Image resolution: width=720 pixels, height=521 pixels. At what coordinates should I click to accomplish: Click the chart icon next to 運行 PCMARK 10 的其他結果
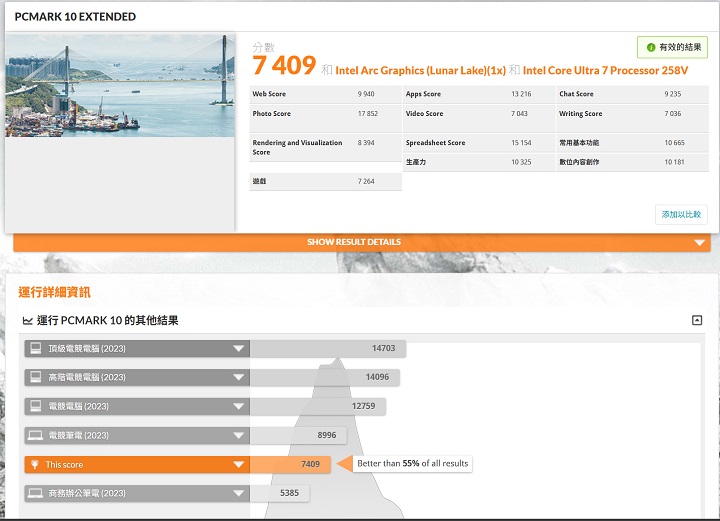click(27, 321)
